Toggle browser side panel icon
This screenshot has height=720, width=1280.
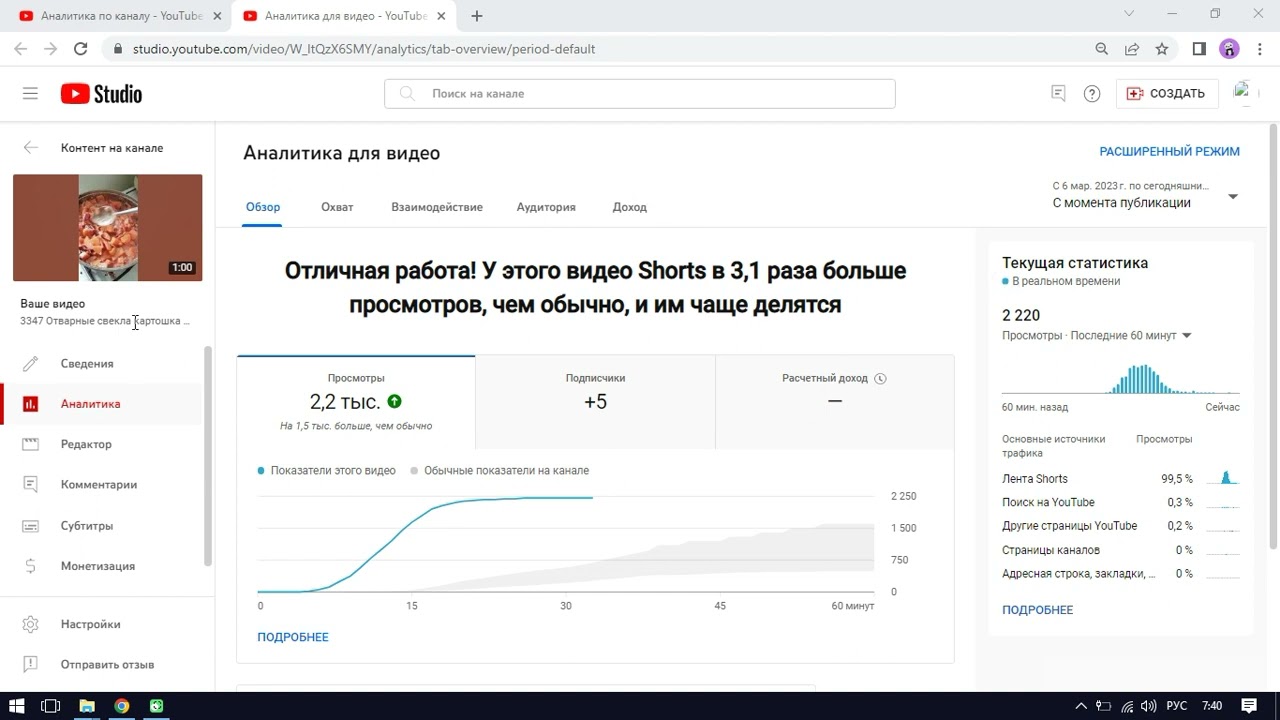[1199, 48]
